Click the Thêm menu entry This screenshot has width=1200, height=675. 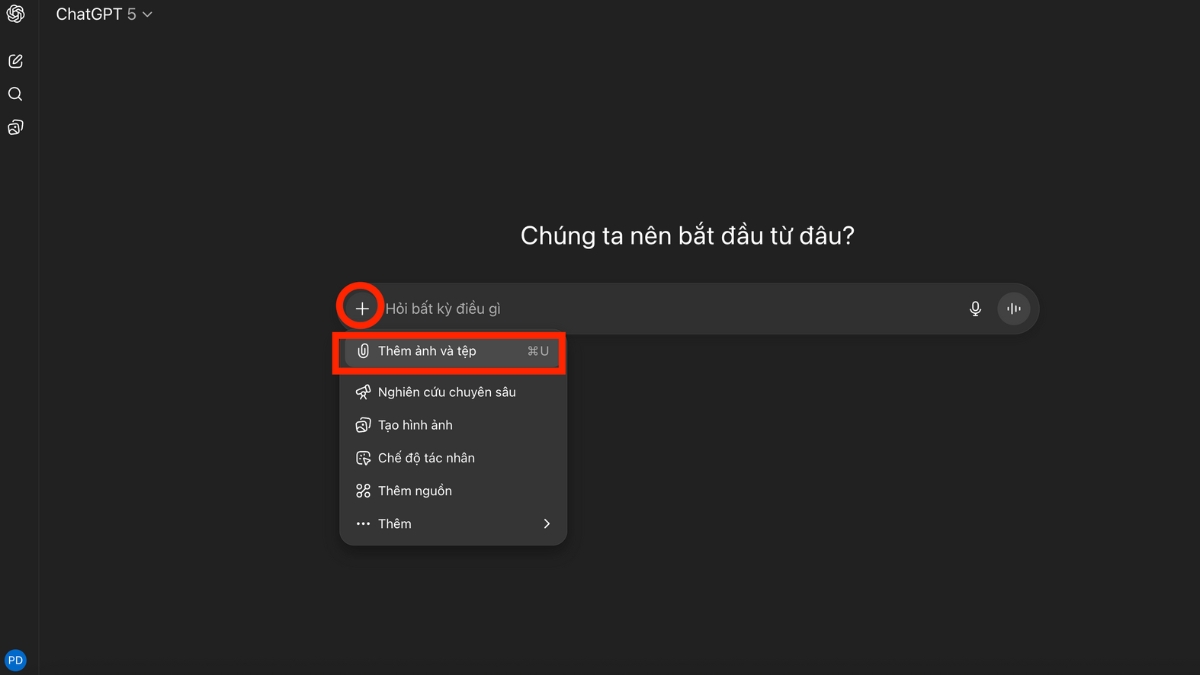click(394, 523)
